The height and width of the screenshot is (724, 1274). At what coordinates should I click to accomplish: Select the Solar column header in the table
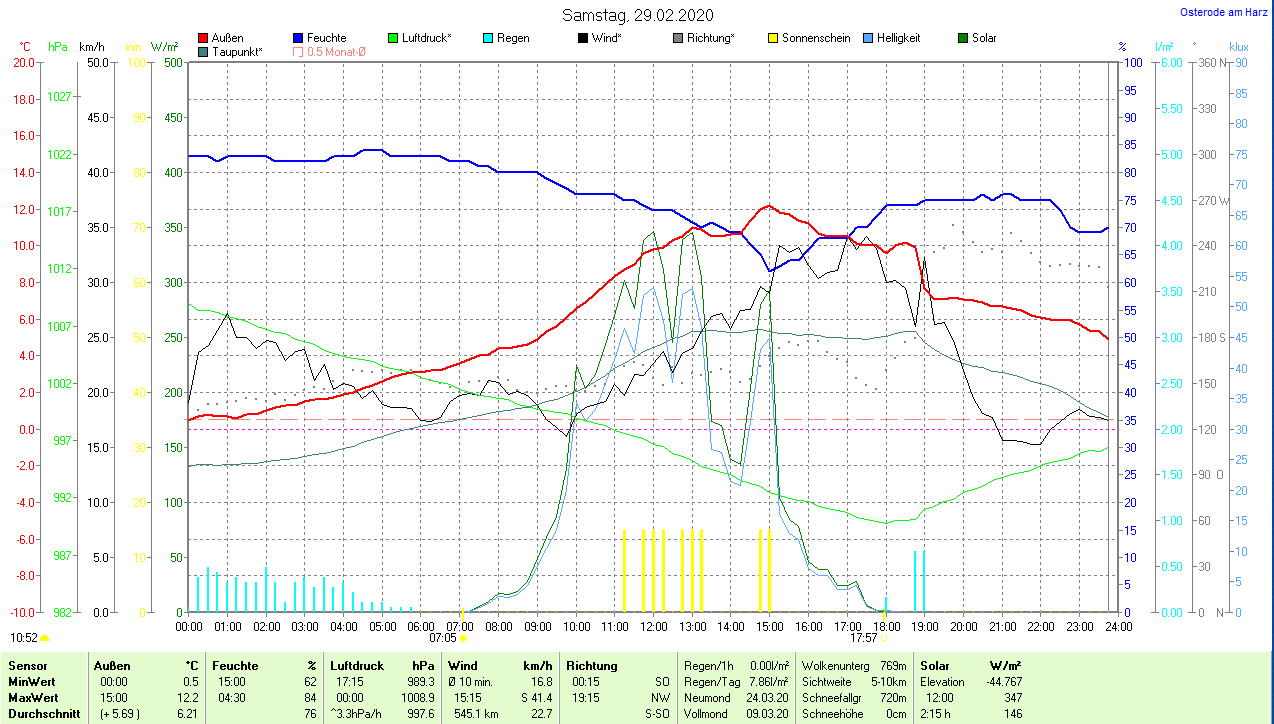coord(935,666)
